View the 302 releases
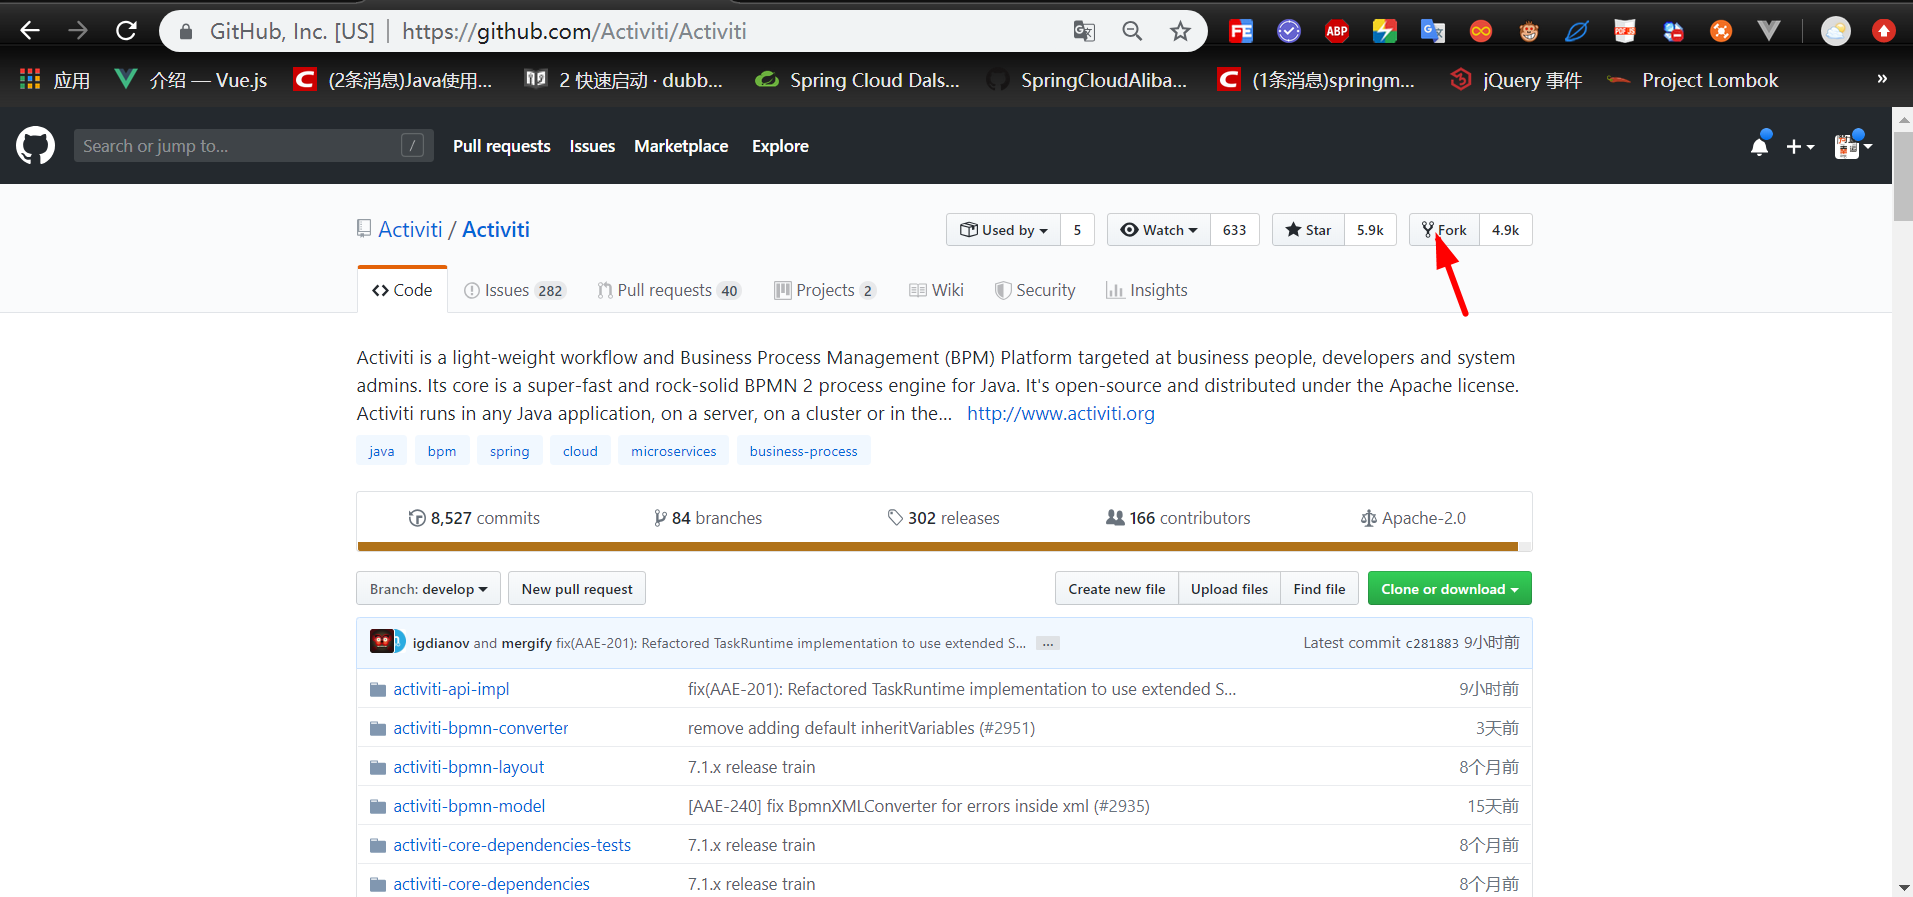This screenshot has width=1913, height=897. [x=943, y=518]
